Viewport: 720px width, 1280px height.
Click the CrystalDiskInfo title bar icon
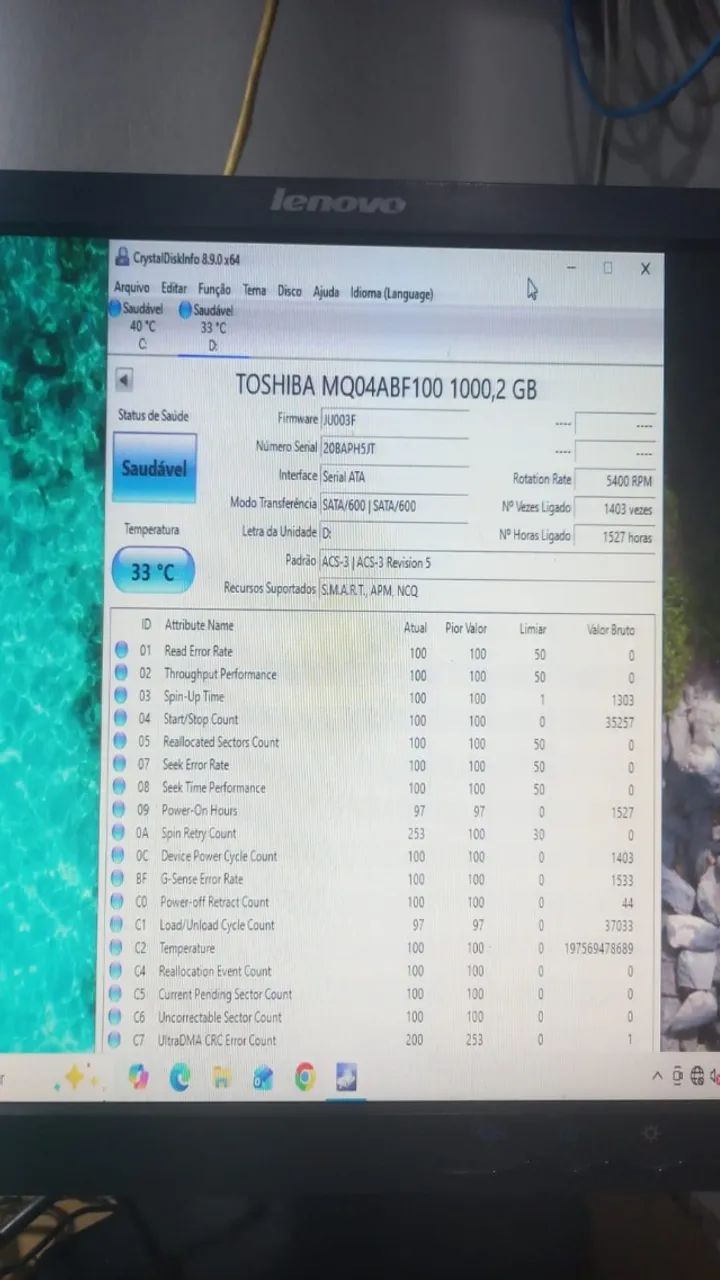[122, 257]
